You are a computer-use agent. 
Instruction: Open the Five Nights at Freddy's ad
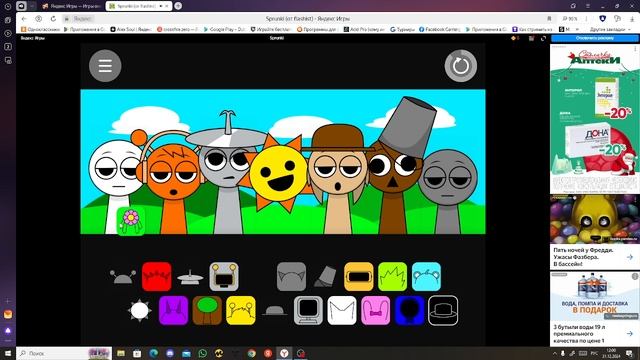[x=595, y=232]
